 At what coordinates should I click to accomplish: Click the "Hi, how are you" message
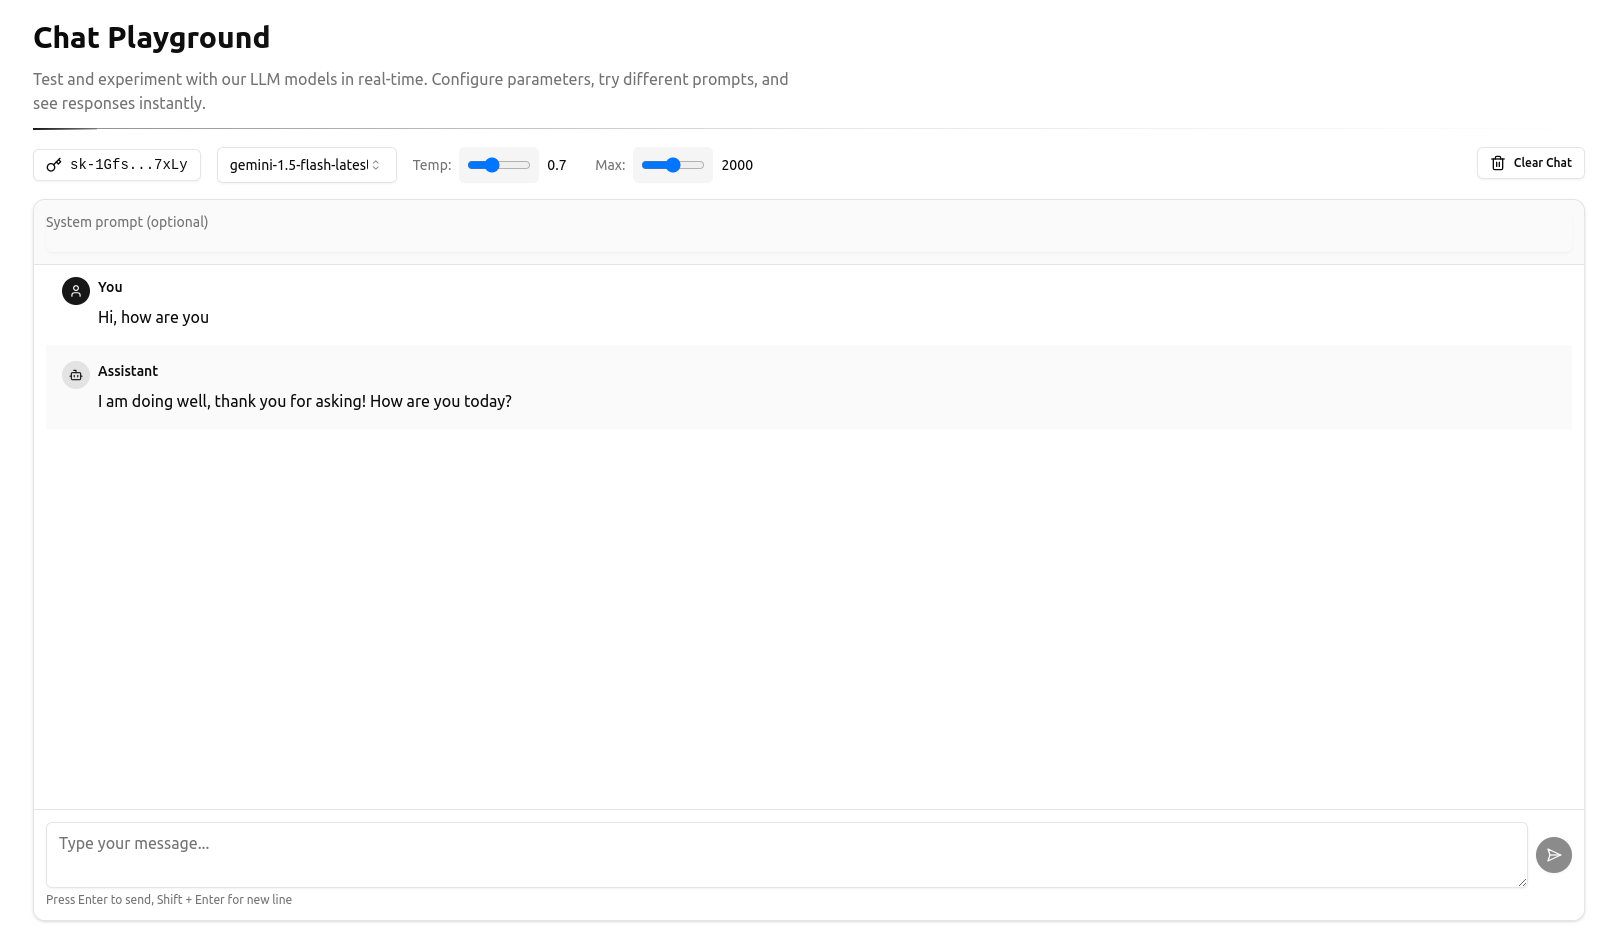[153, 318]
